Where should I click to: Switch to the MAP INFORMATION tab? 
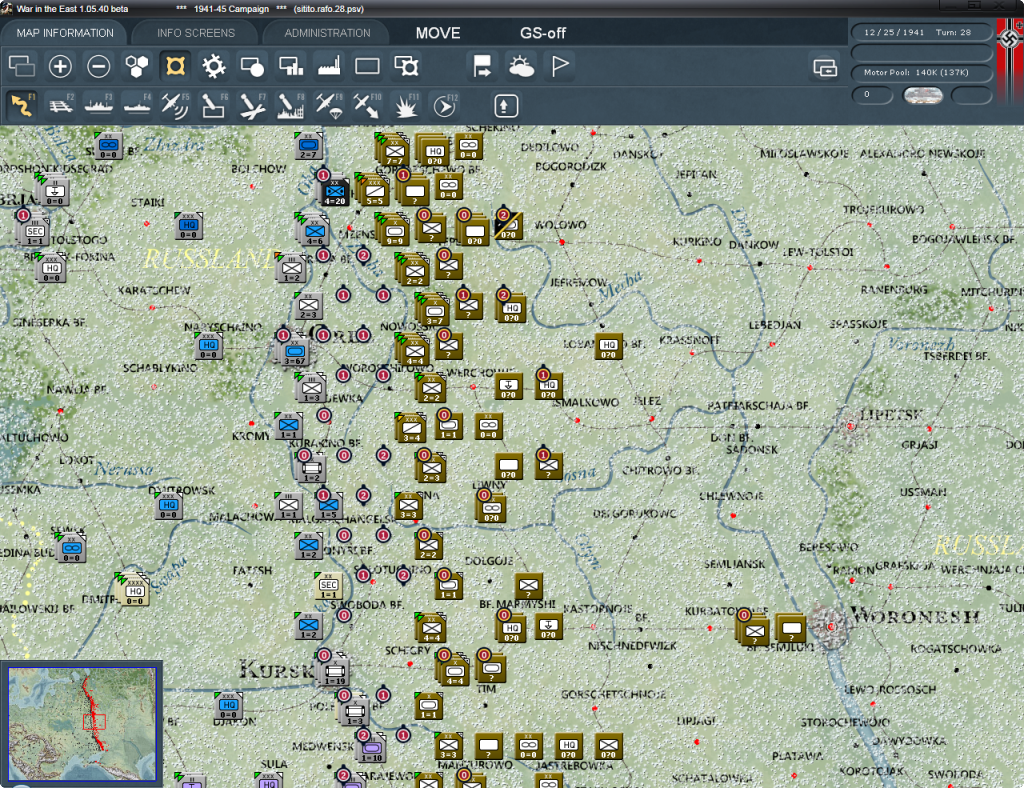click(x=65, y=33)
